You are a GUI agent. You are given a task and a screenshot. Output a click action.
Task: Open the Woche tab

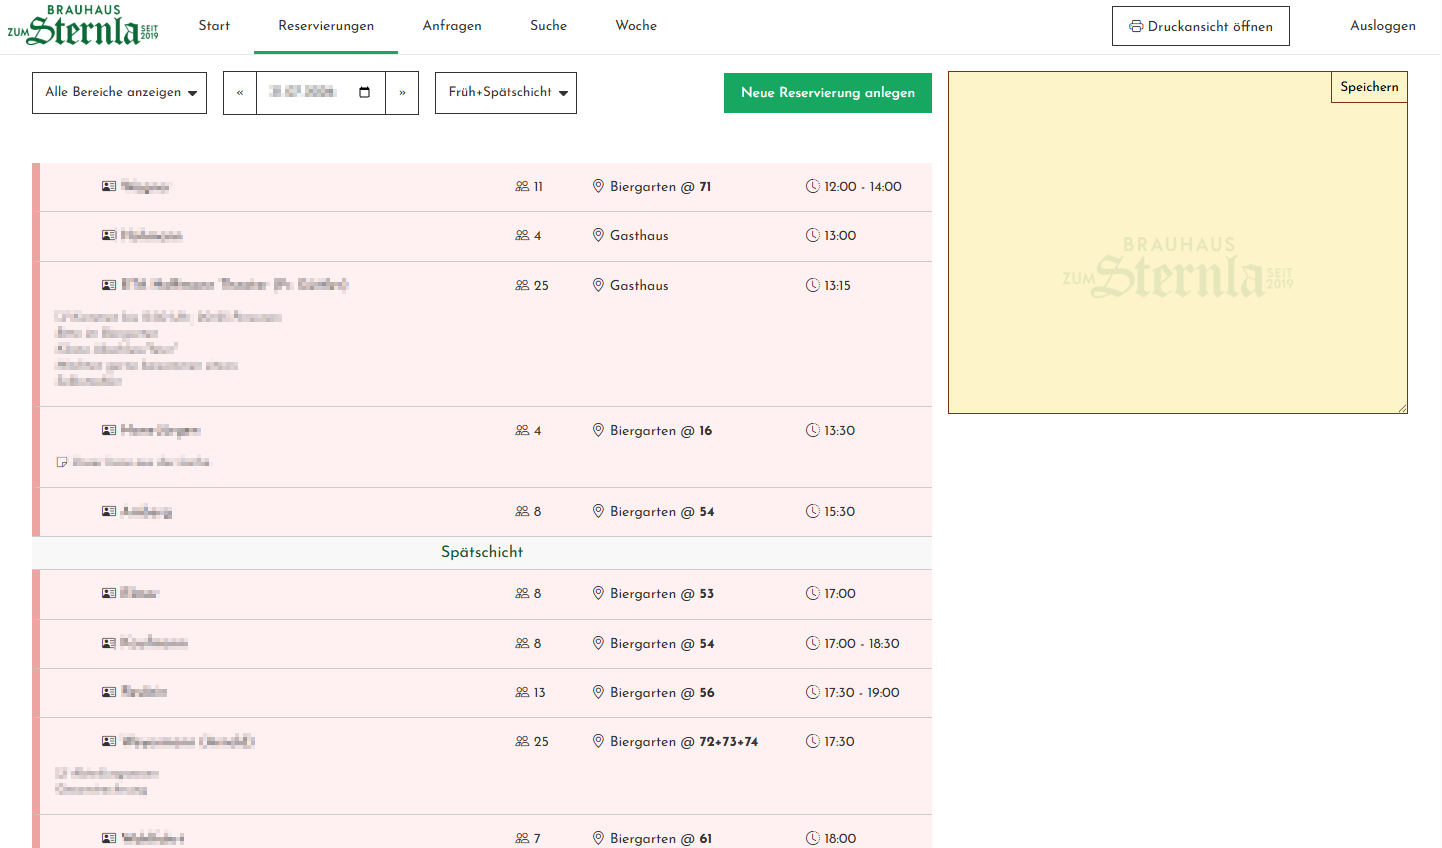[x=636, y=26]
